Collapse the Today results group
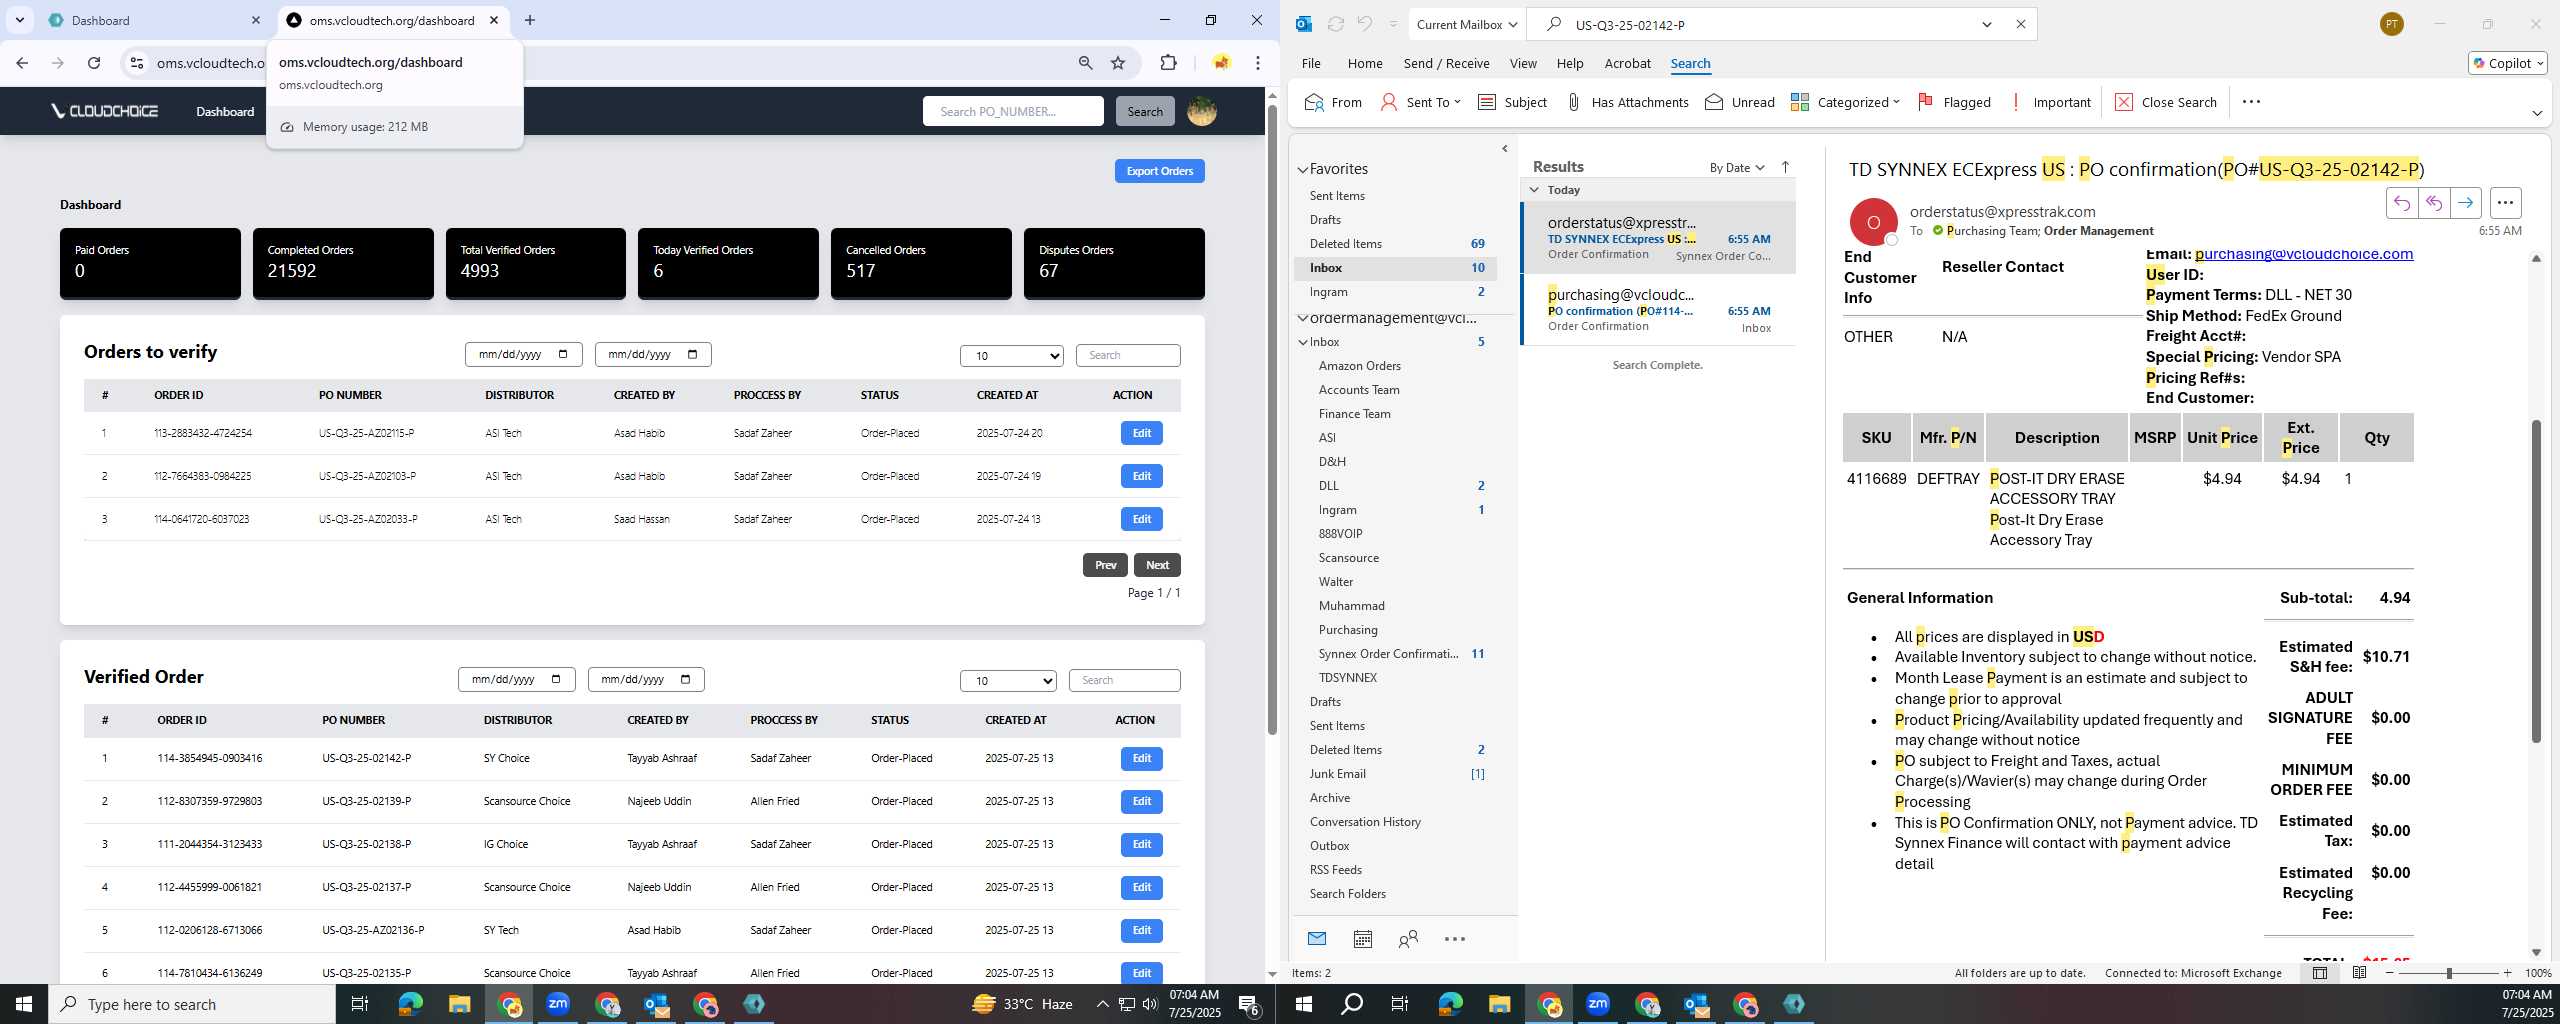Viewport: 2560px width, 1024px height. point(1534,189)
